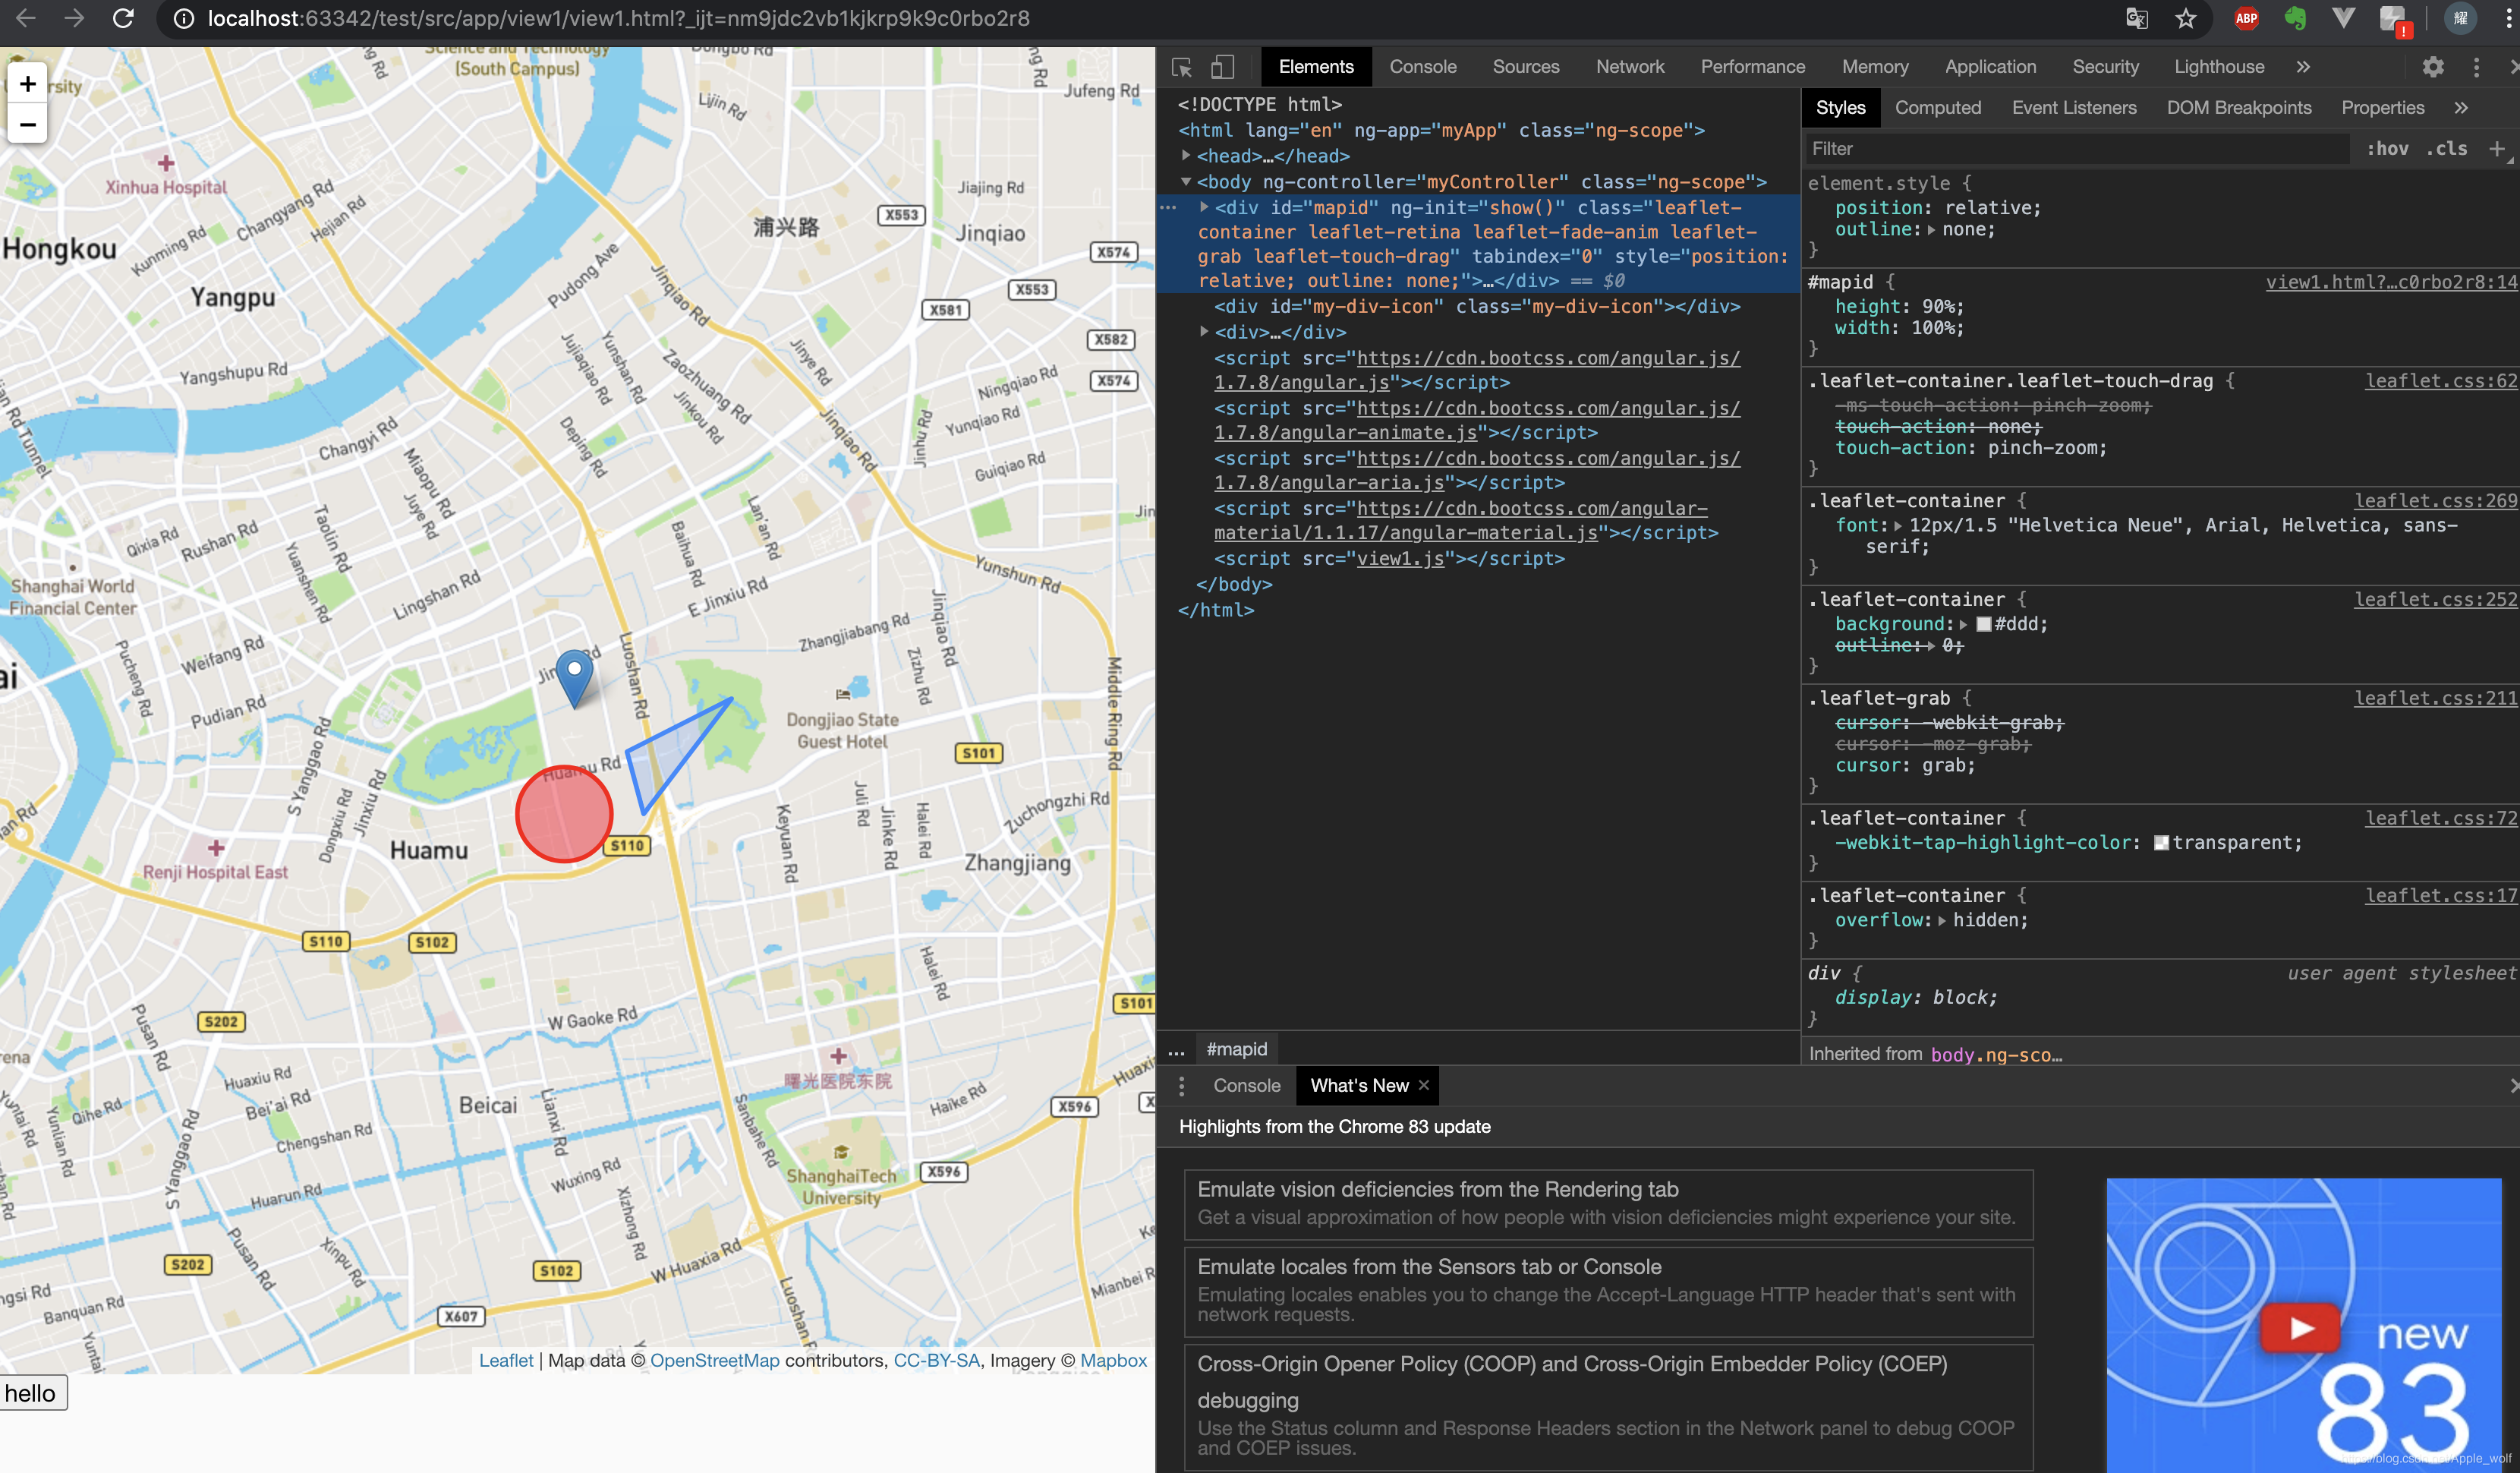This screenshot has width=2520, height=1473.
Task: Expand the collapsed div node below my-div-icon
Action: tap(1204, 332)
